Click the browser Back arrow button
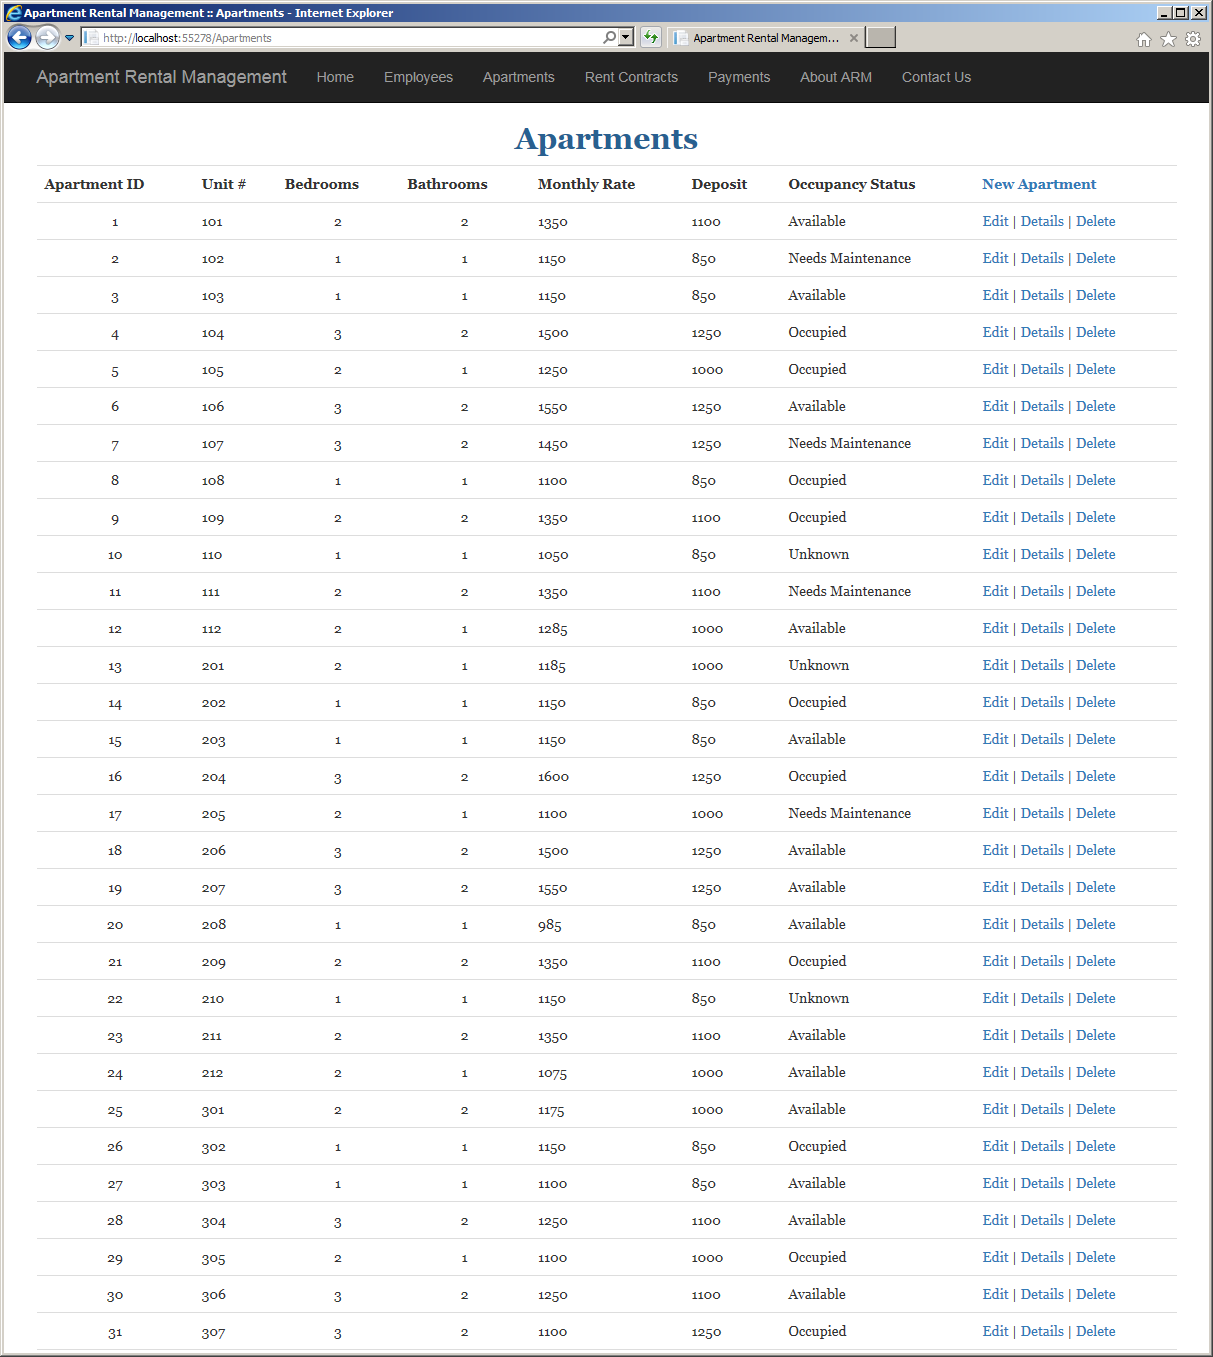The width and height of the screenshot is (1213, 1357). (x=19, y=37)
